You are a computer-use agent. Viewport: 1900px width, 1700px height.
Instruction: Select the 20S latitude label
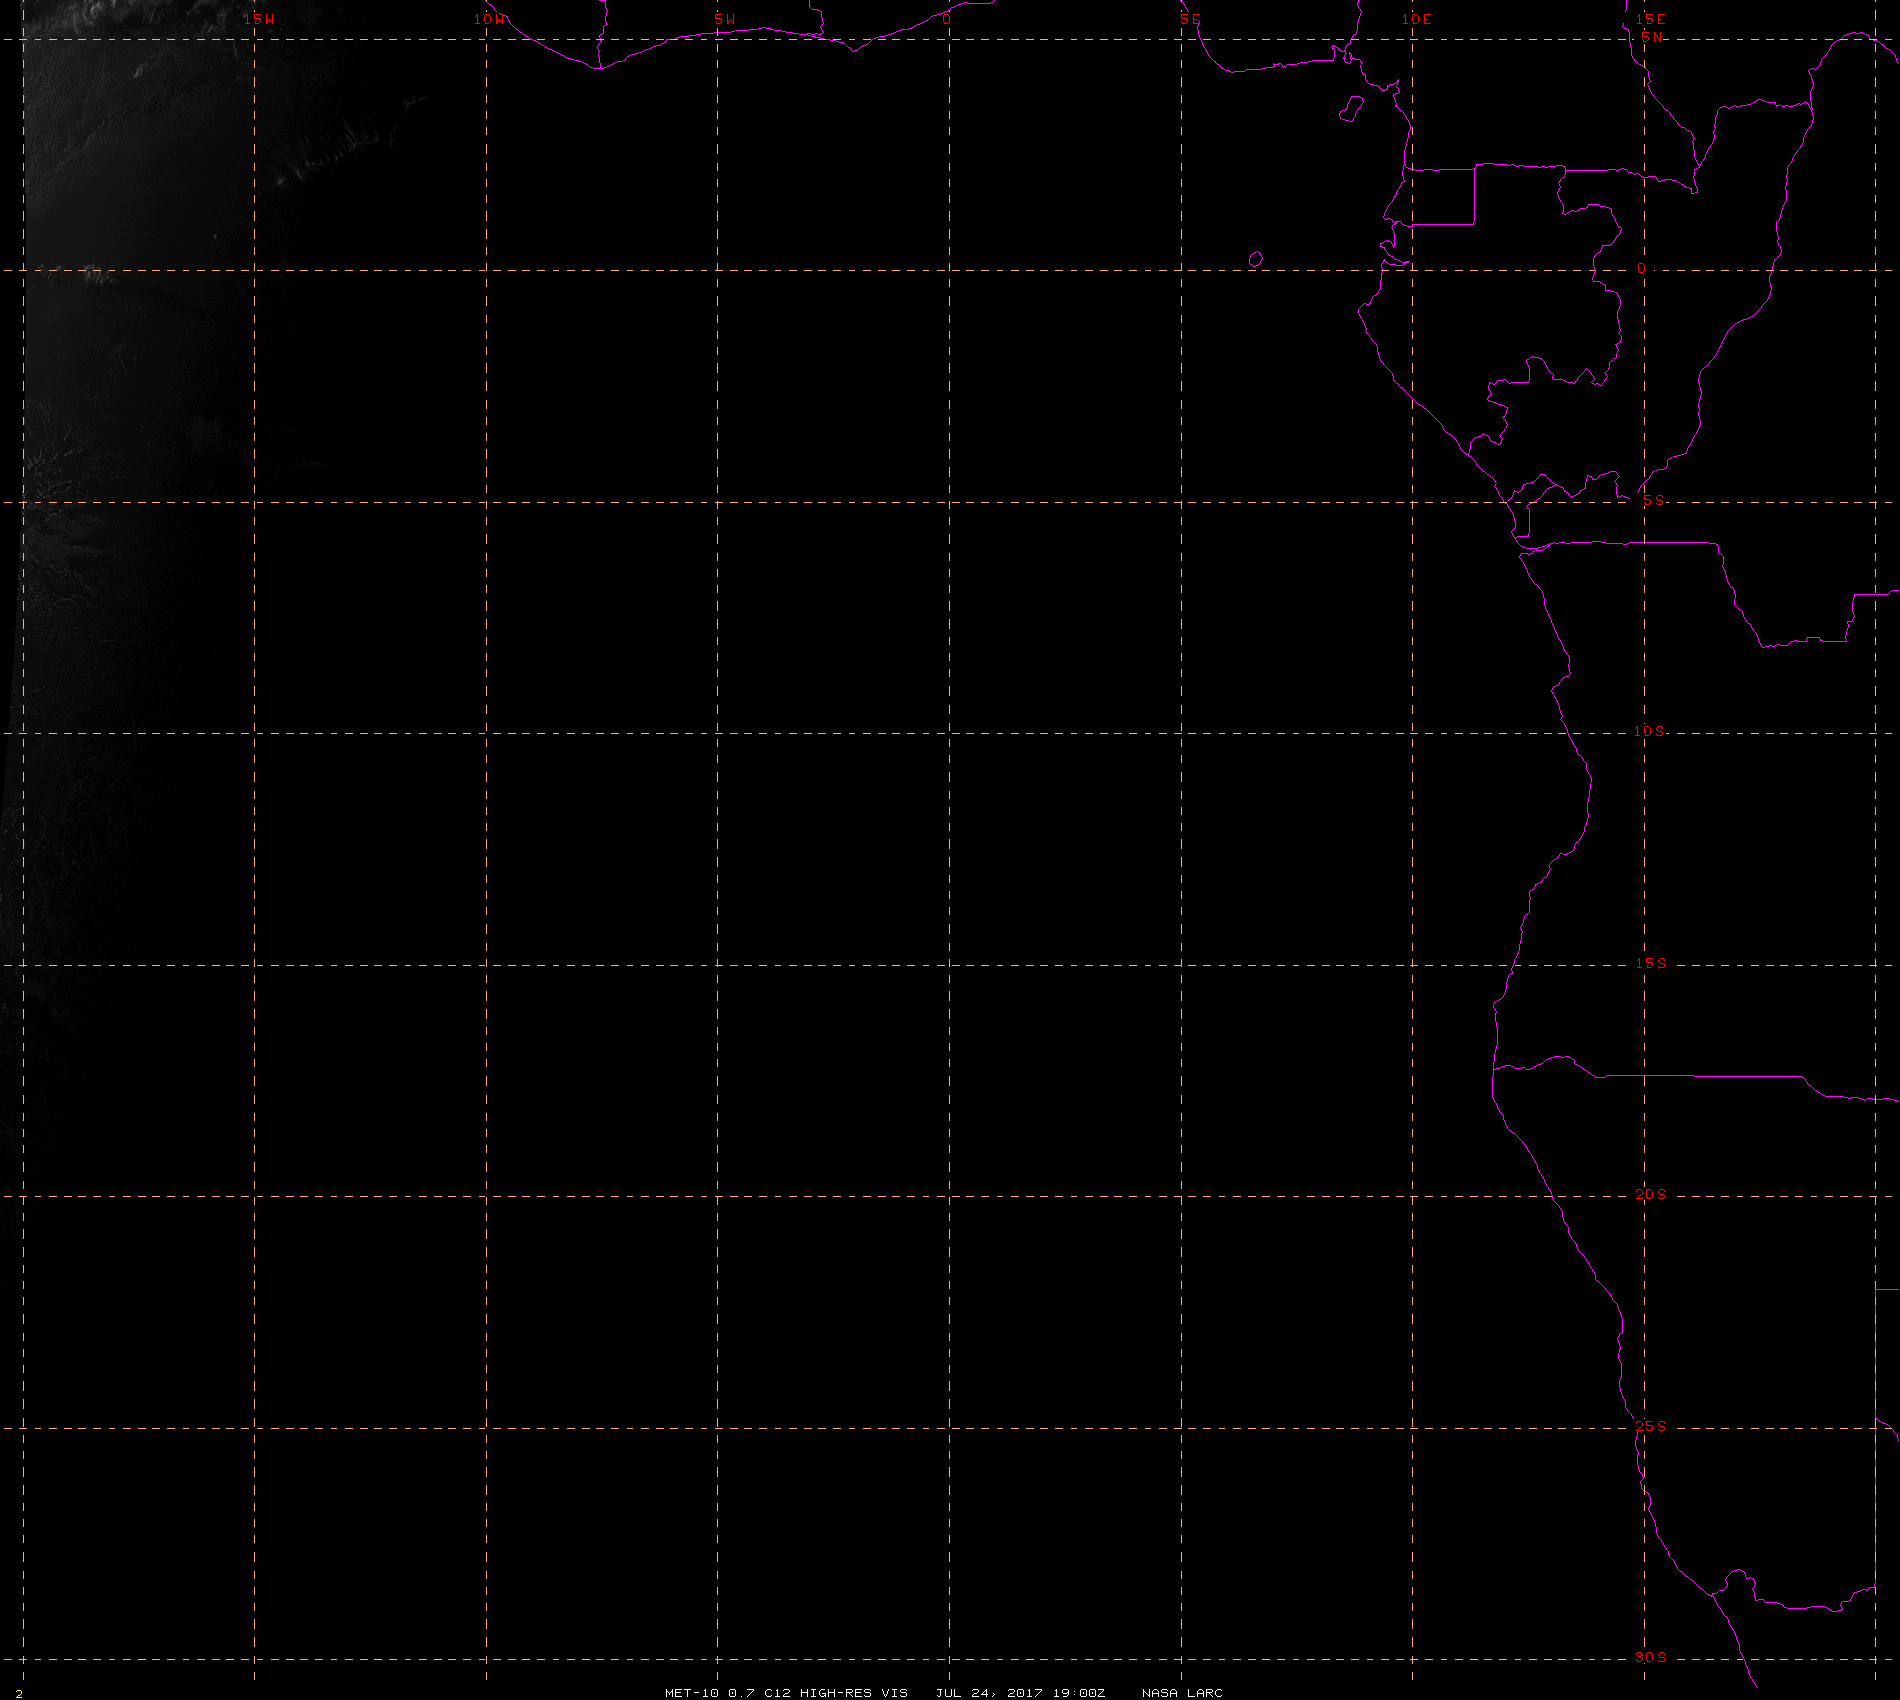[1650, 1194]
